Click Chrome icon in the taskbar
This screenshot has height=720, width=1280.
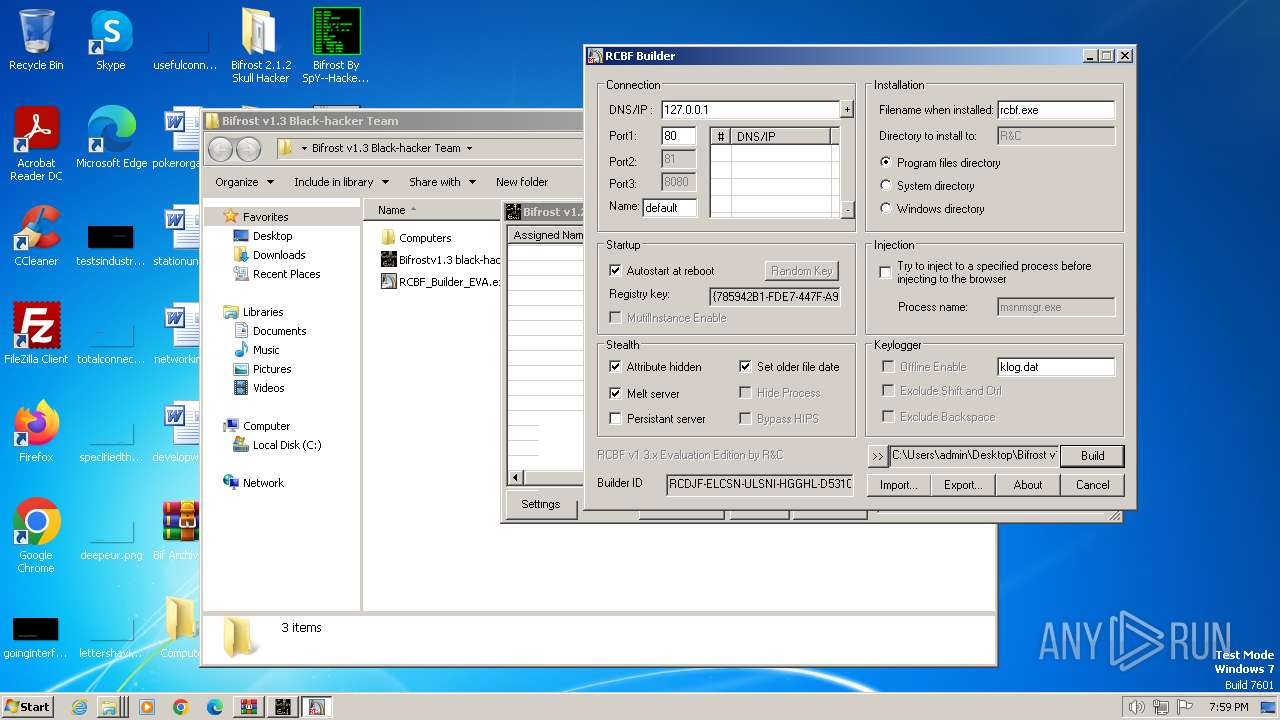click(x=181, y=707)
